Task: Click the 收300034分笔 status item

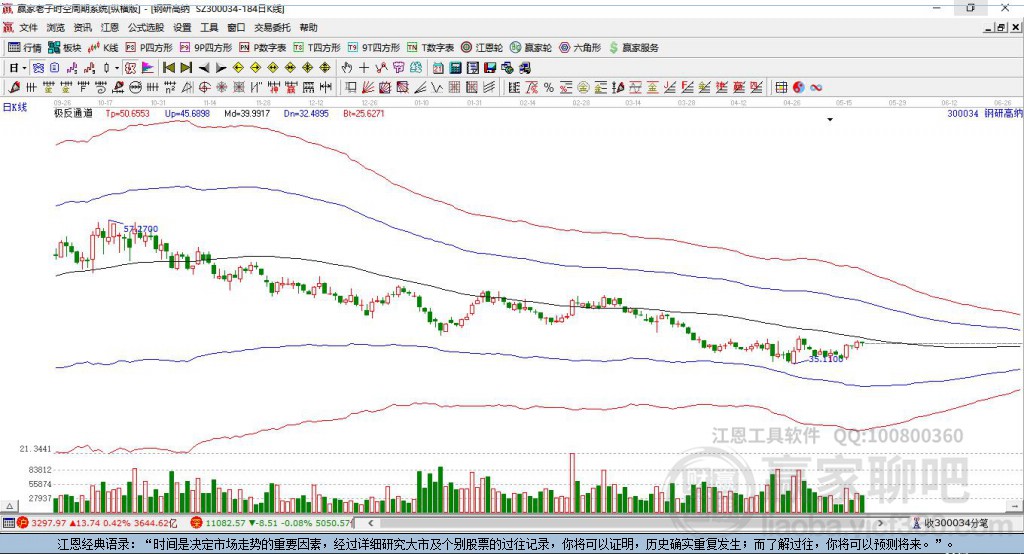Action: (x=950, y=523)
